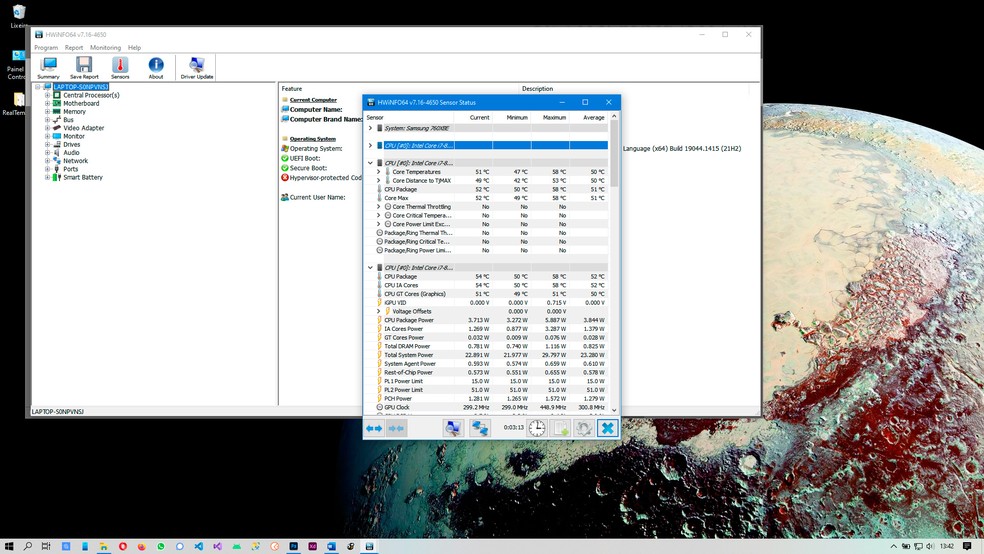Click the blue X close sensors button
Viewport: 984px width, 554px height.
click(x=607, y=428)
